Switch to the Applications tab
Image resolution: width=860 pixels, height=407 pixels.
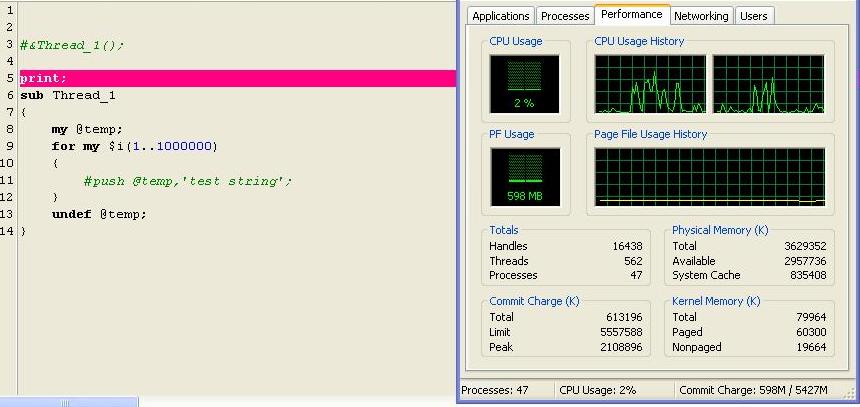pyautogui.click(x=500, y=16)
